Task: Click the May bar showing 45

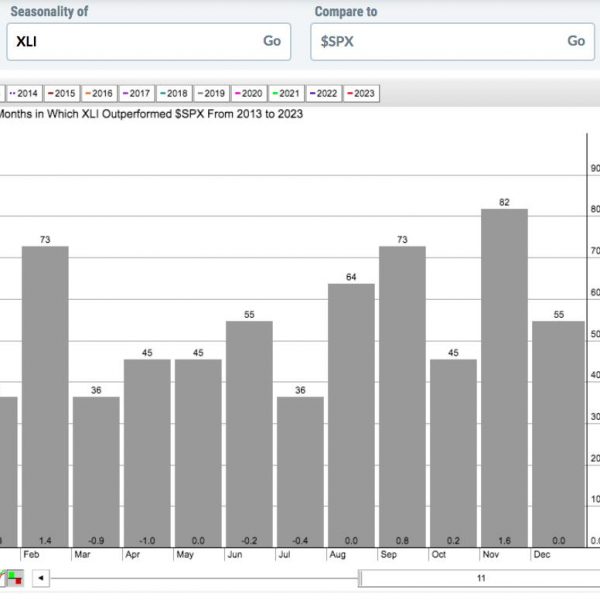Action: click(x=198, y=453)
